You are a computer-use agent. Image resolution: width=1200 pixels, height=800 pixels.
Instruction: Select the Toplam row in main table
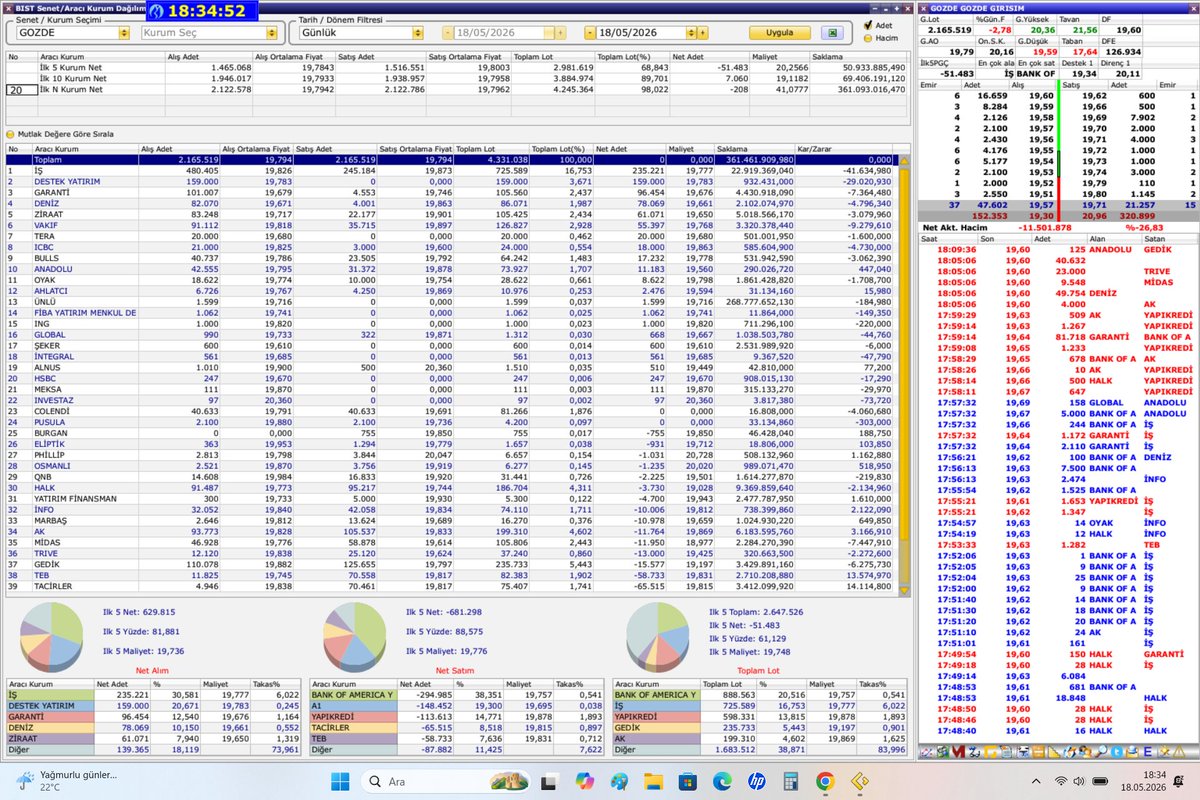tap(451, 159)
